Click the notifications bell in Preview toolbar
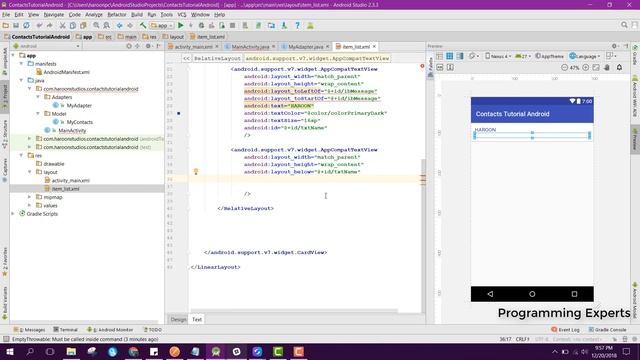This screenshot has width=640, height=360. point(620,67)
